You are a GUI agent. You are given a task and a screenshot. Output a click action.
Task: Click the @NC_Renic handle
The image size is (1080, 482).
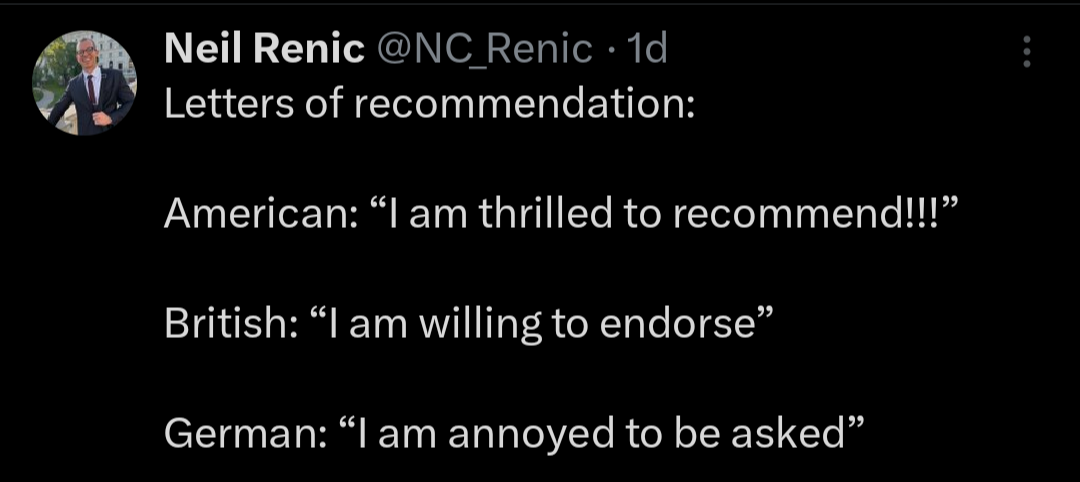pos(484,48)
